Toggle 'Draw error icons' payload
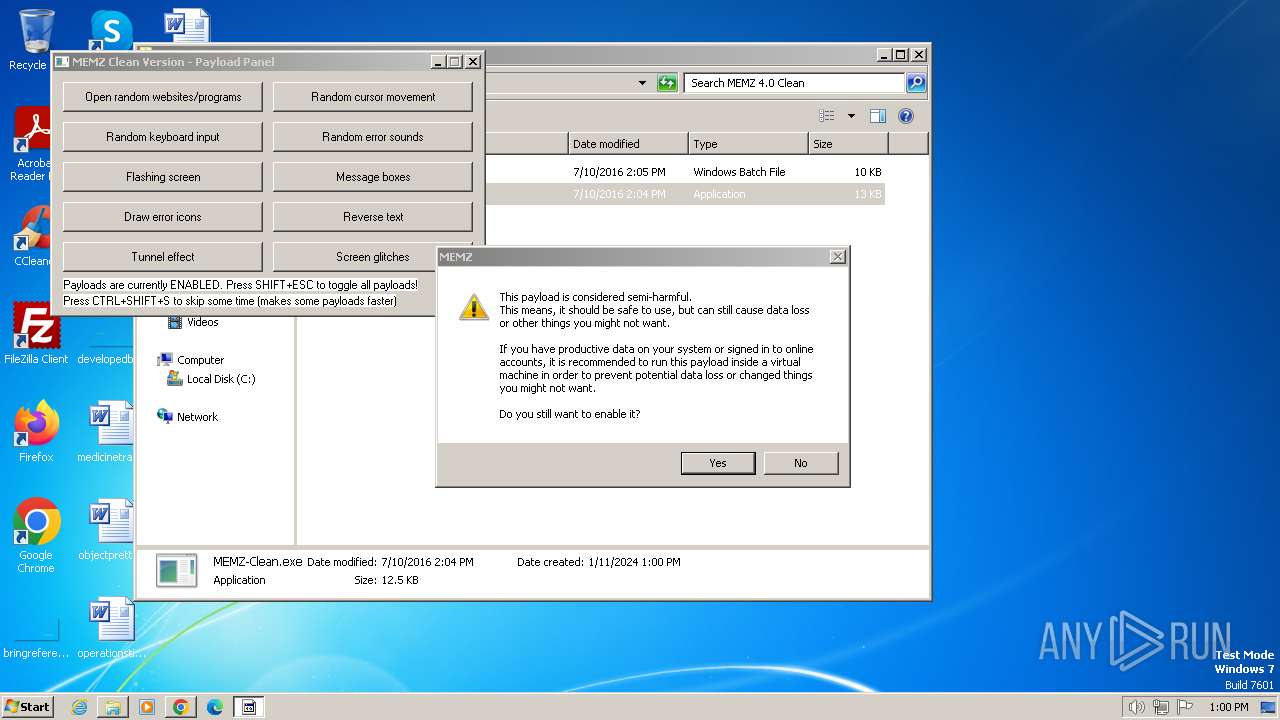 [163, 217]
